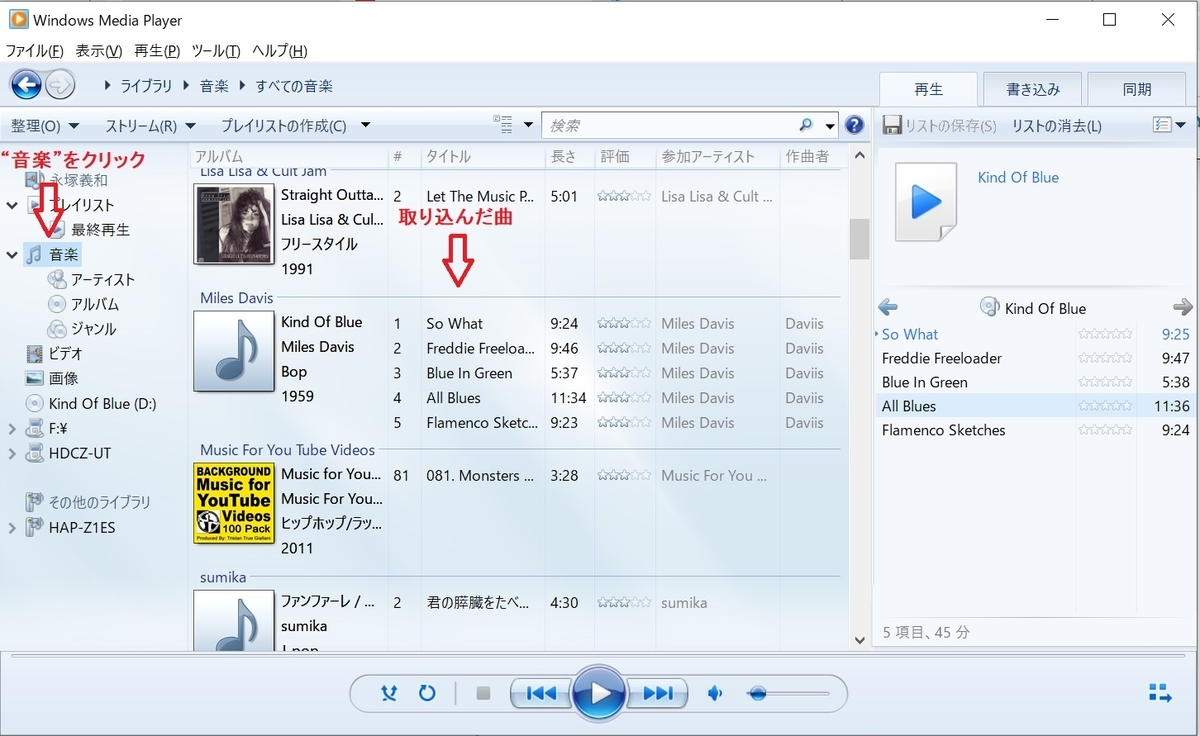Viewport: 1200px width, 736px height.
Task: Open the ジャンル library node
Action: 93,329
